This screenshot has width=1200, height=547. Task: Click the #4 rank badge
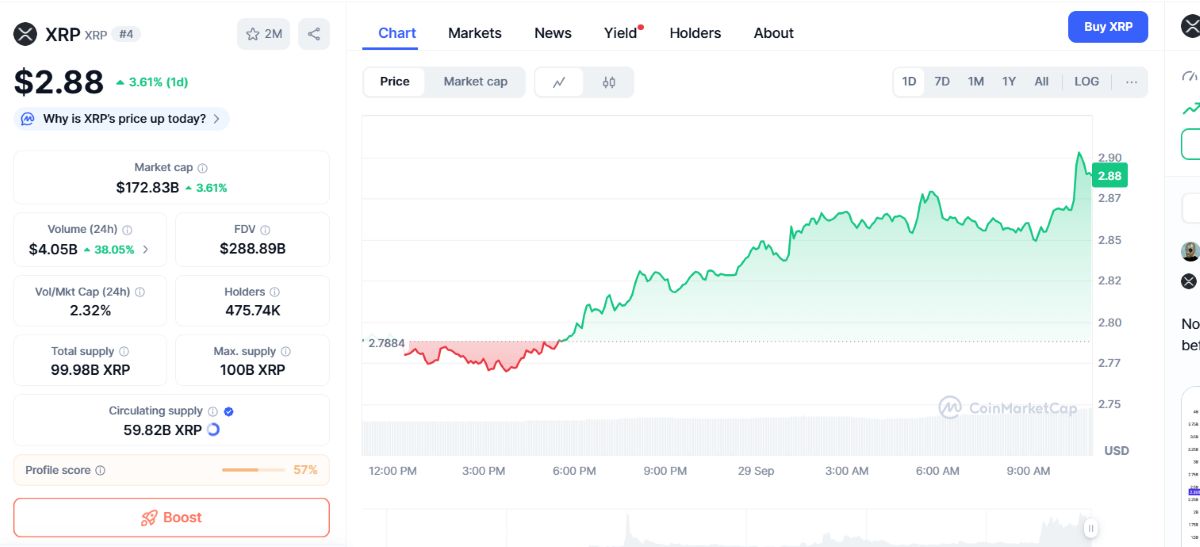pos(127,34)
